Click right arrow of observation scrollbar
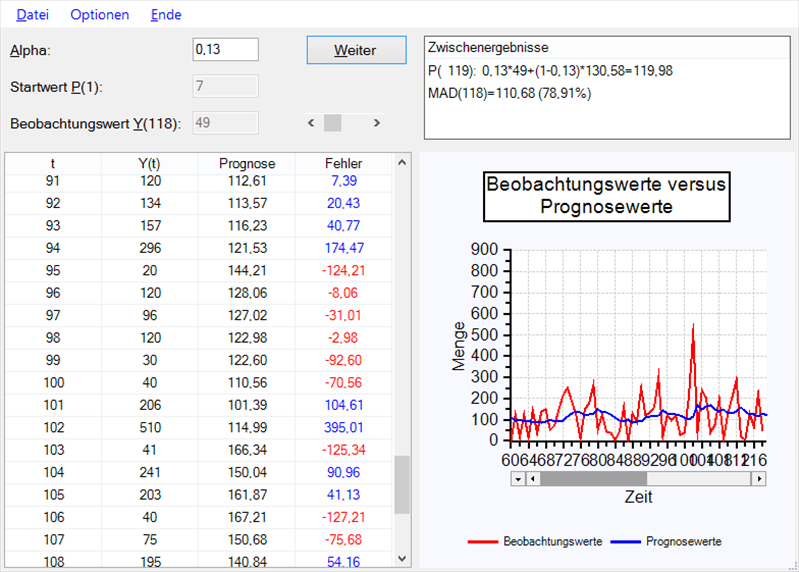The image size is (799, 572). (376, 123)
